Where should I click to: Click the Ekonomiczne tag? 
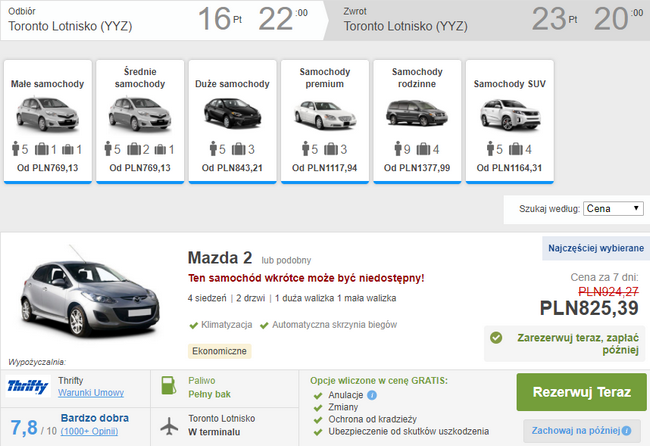click(x=219, y=351)
